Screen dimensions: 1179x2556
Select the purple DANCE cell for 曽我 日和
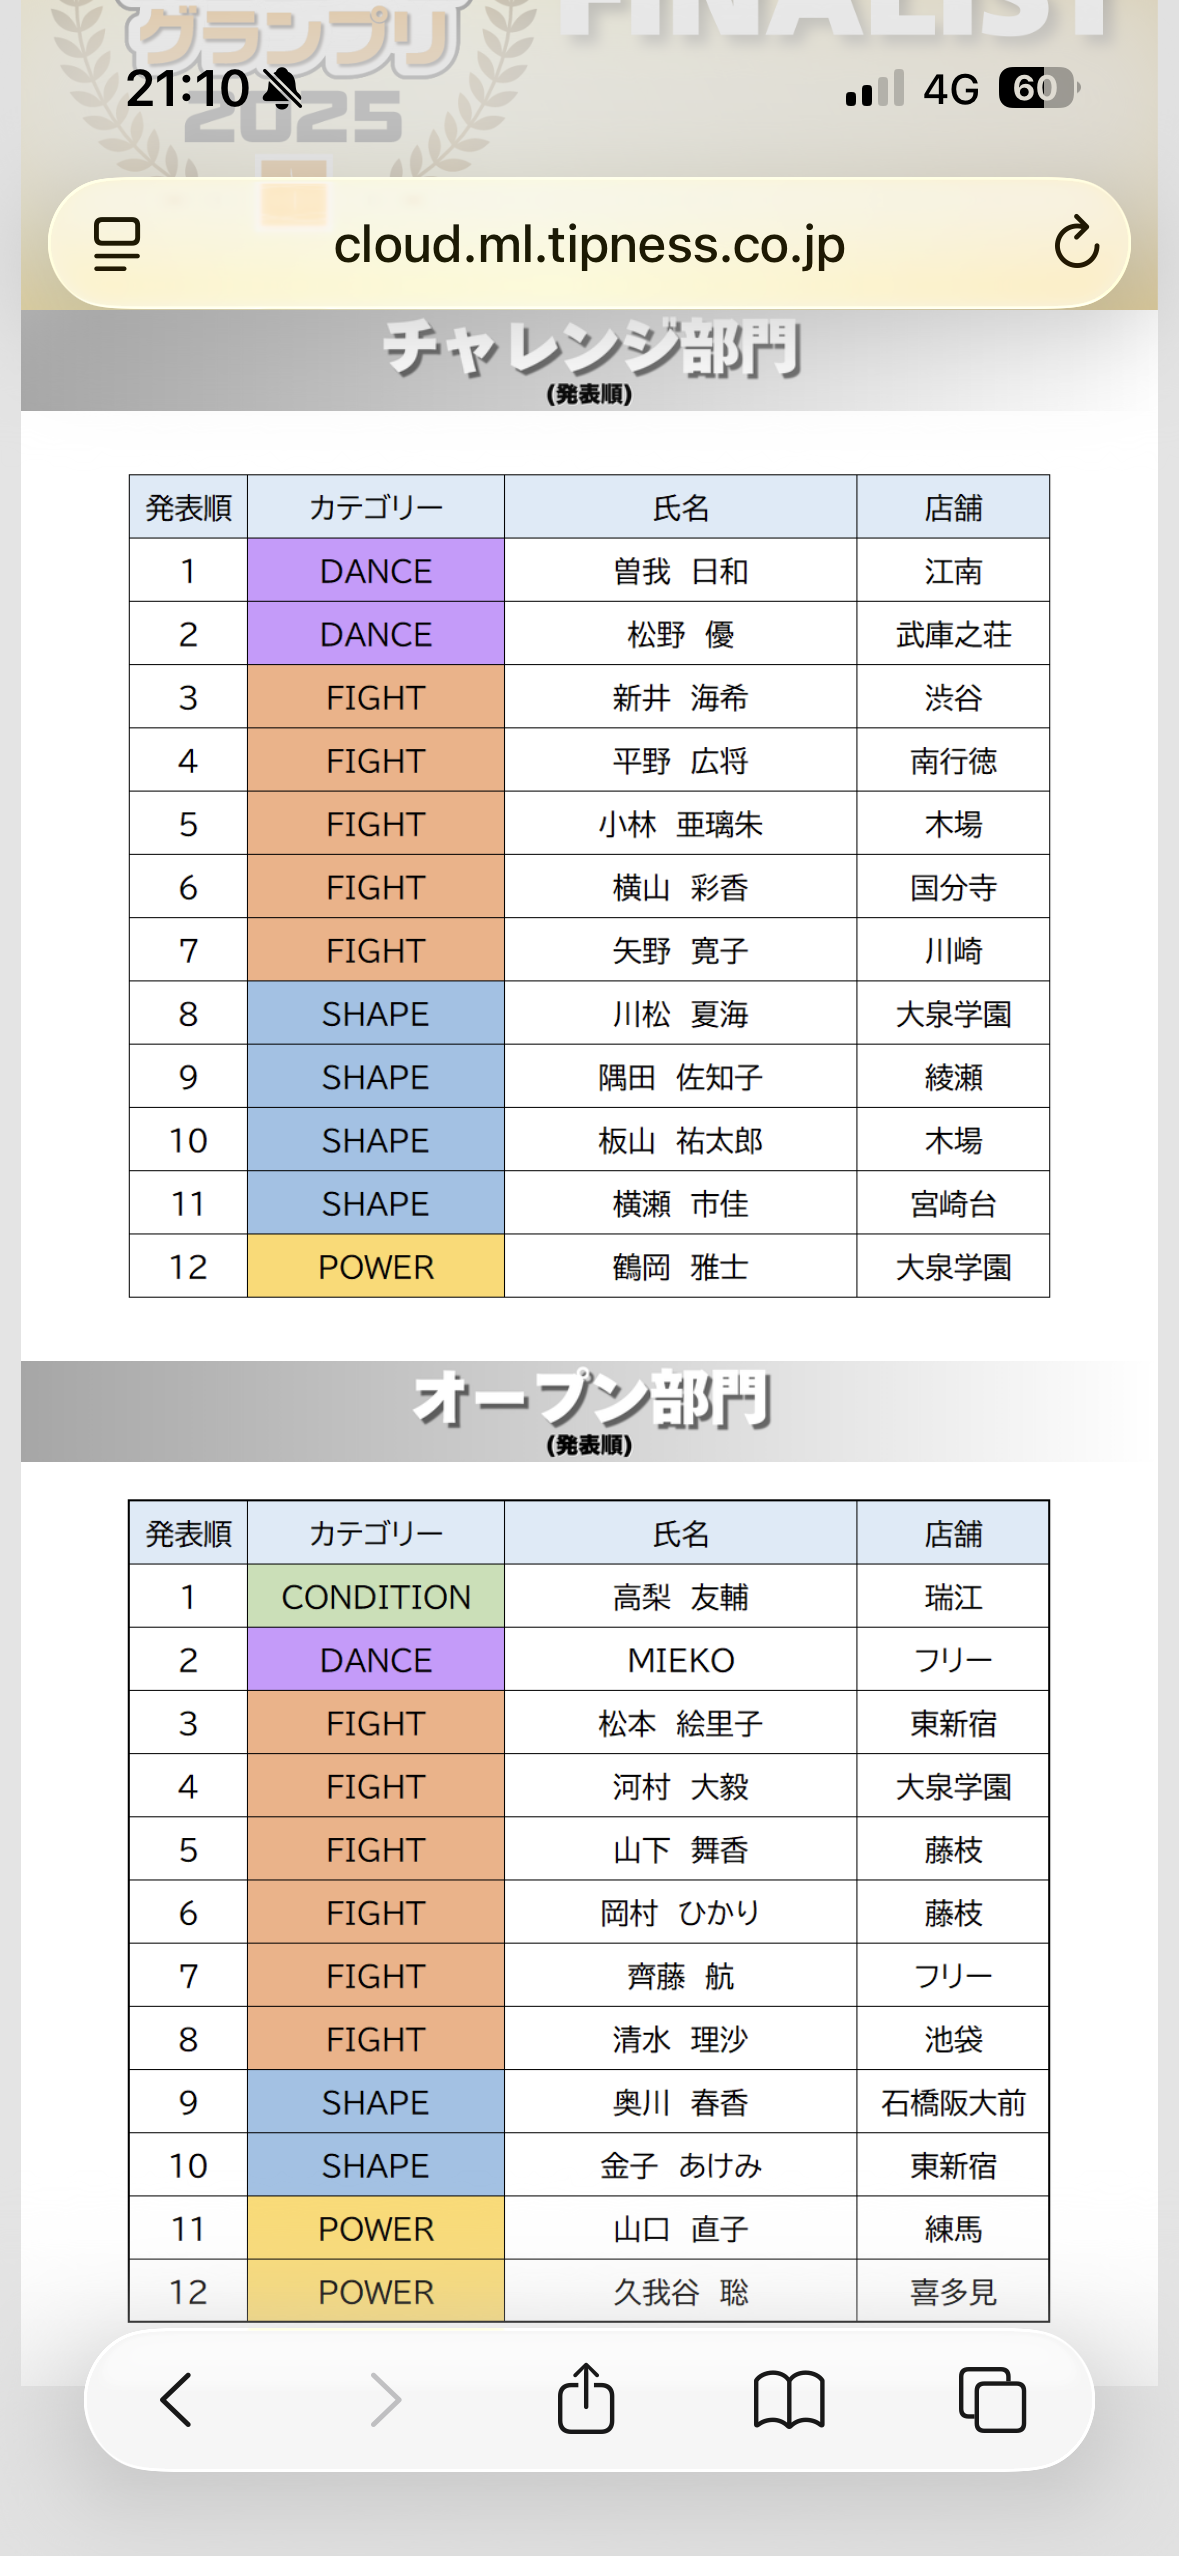tap(375, 571)
